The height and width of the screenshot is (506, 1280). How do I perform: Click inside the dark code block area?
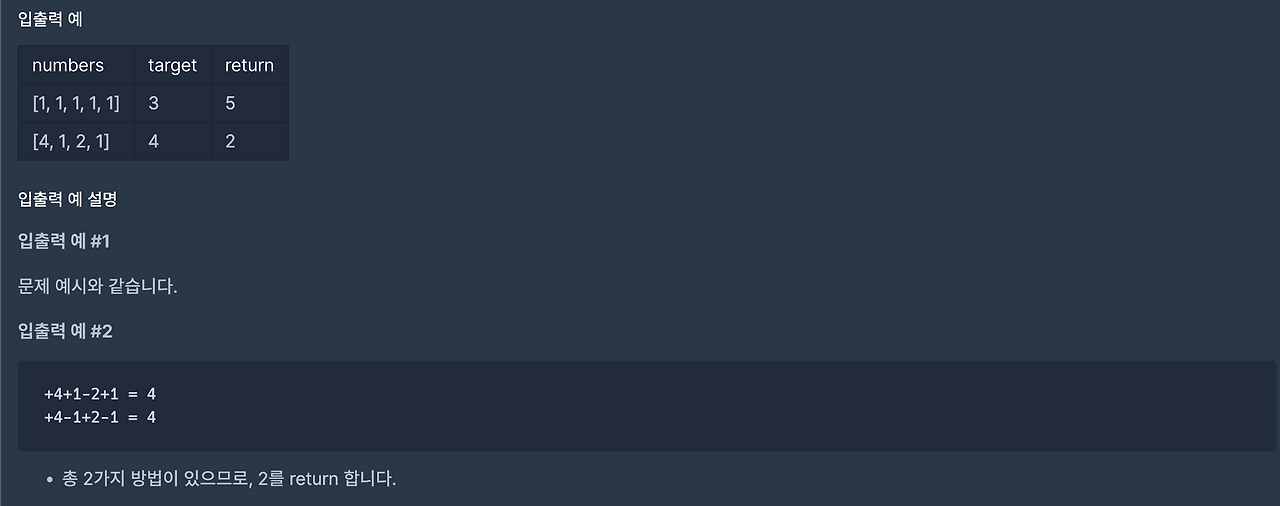(x=647, y=406)
